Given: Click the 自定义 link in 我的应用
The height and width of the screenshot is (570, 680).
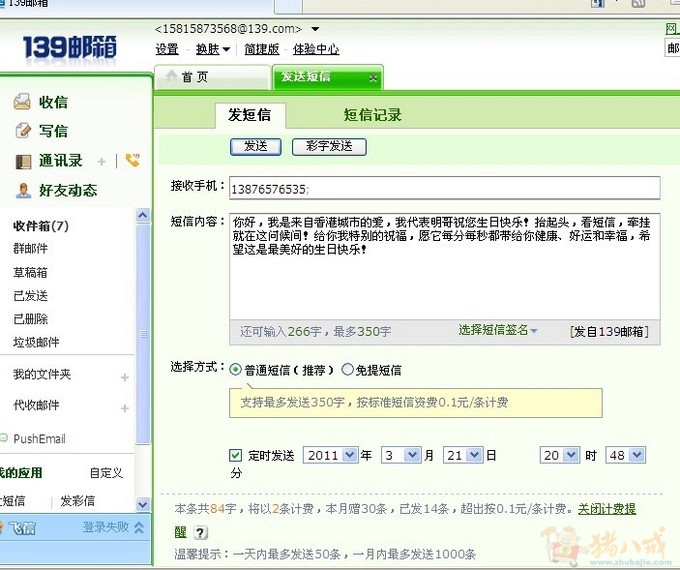Looking at the screenshot, I should pyautogui.click(x=106, y=473).
